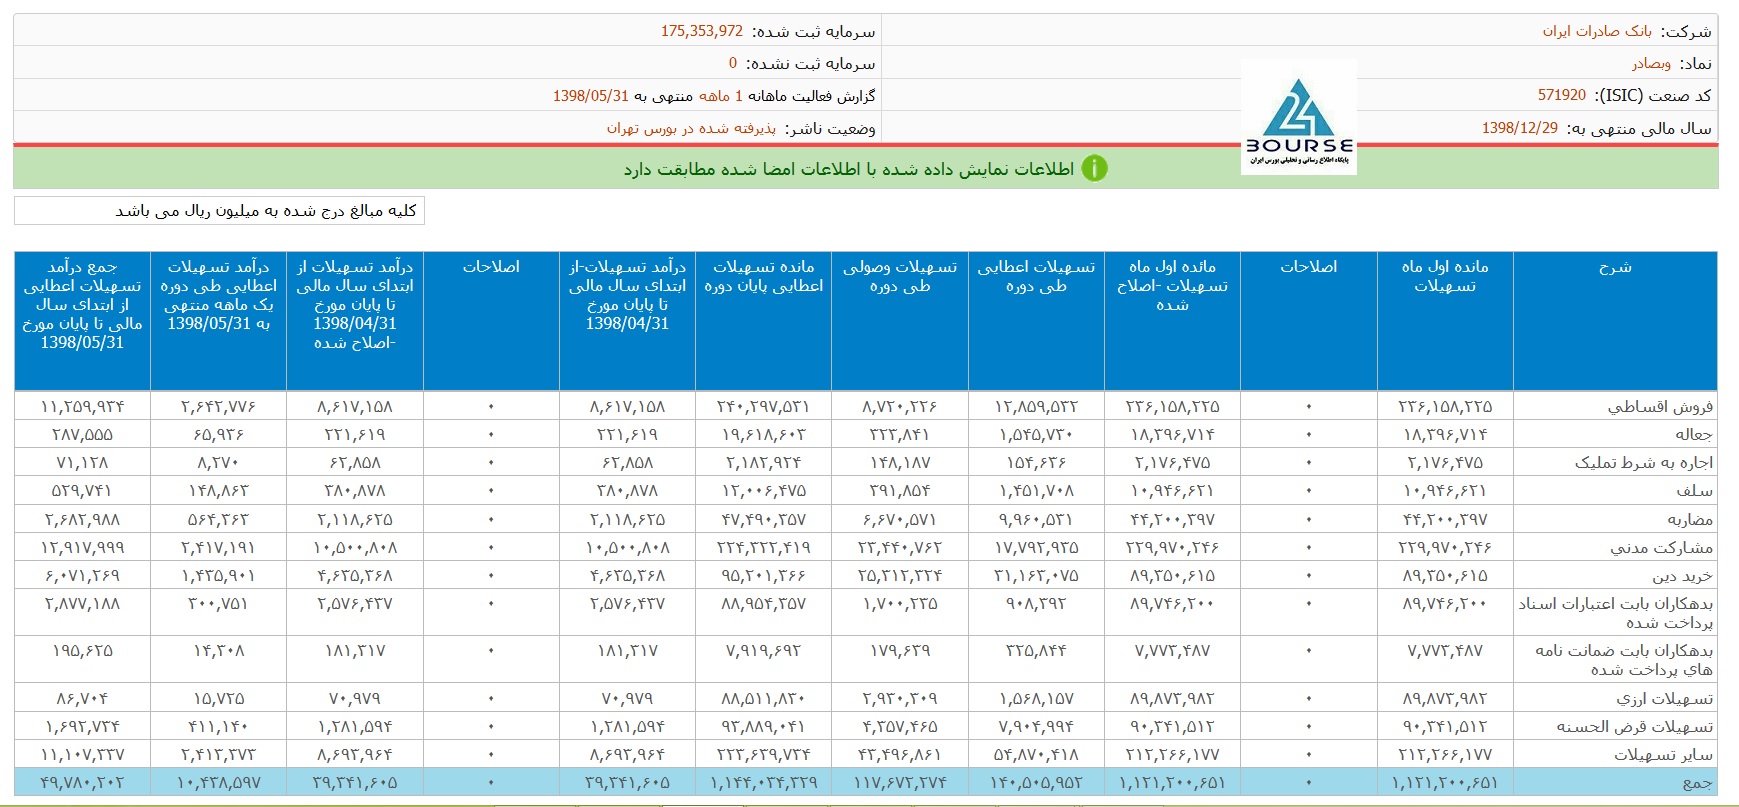This screenshot has height=807, width=1739.
Task: Click cell '۲۴۰,۲۹۷,۵۳۱' in فروش اقساطي row
Action: point(763,406)
